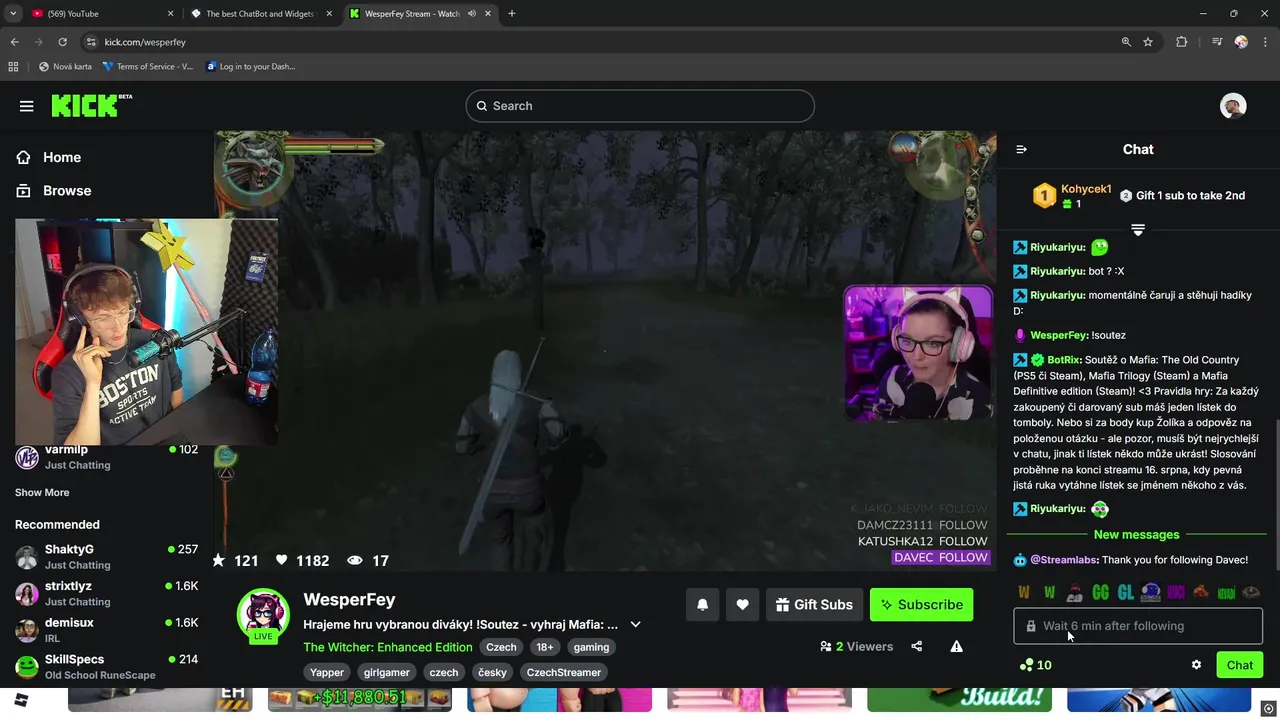Select the 18+ tag

[544, 647]
